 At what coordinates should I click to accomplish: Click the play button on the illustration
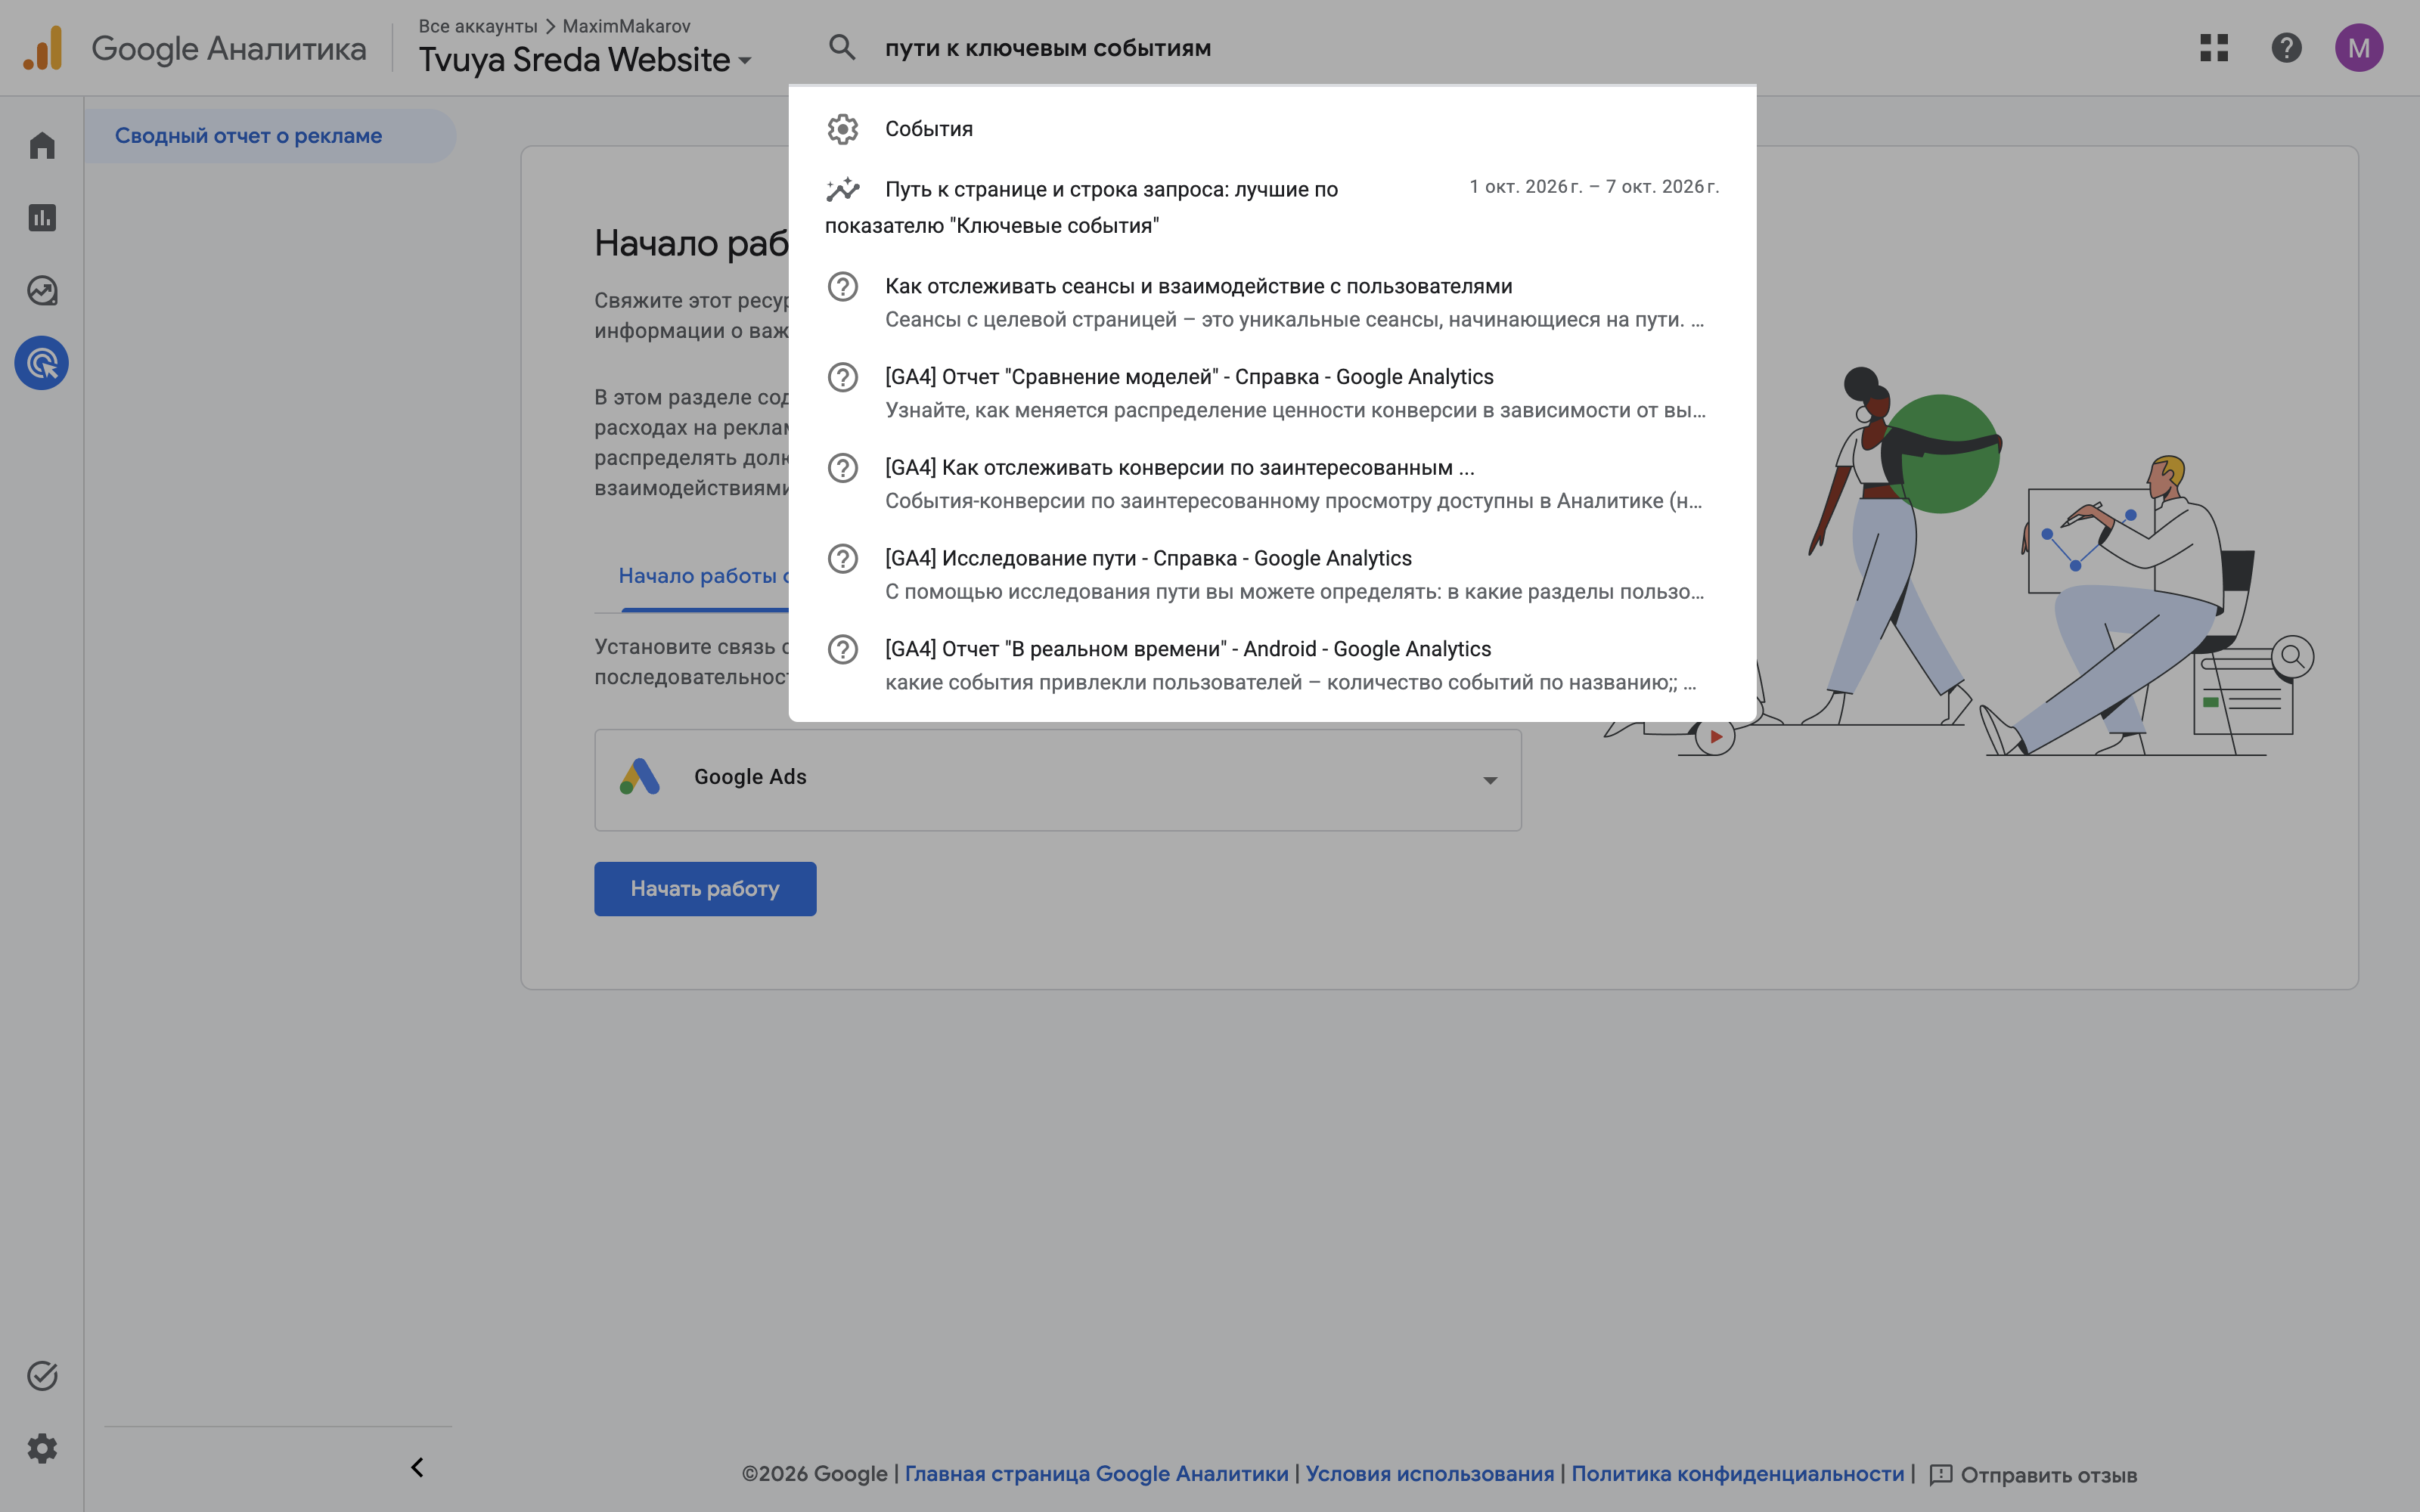pos(1715,737)
